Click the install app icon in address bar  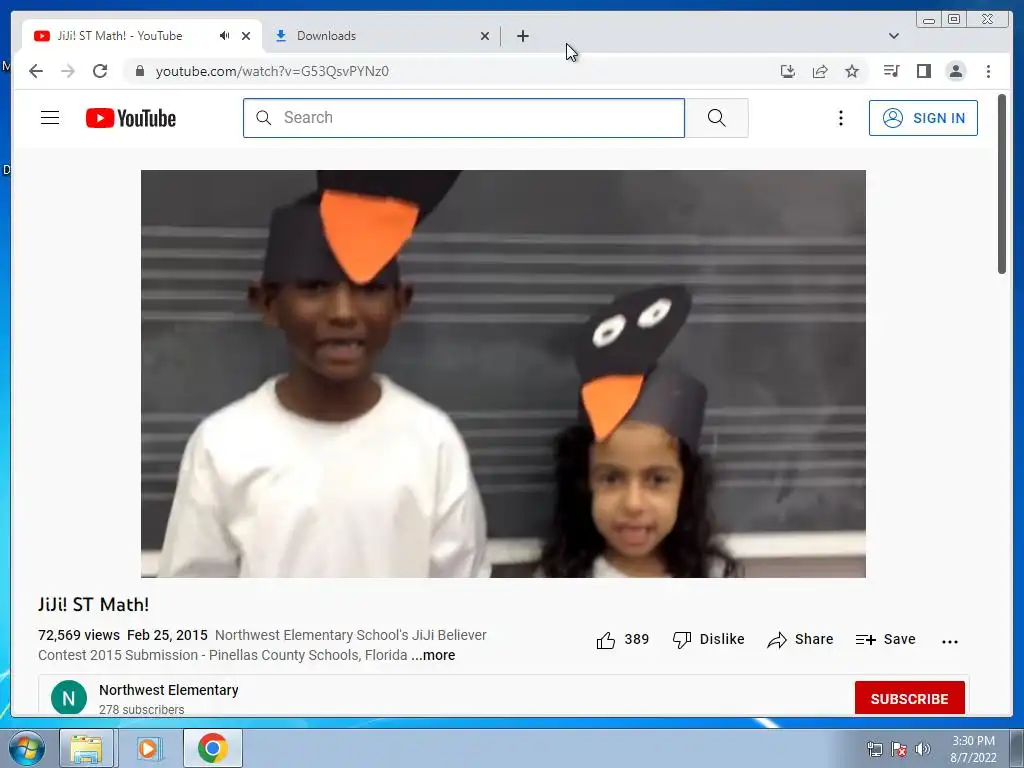[788, 71]
